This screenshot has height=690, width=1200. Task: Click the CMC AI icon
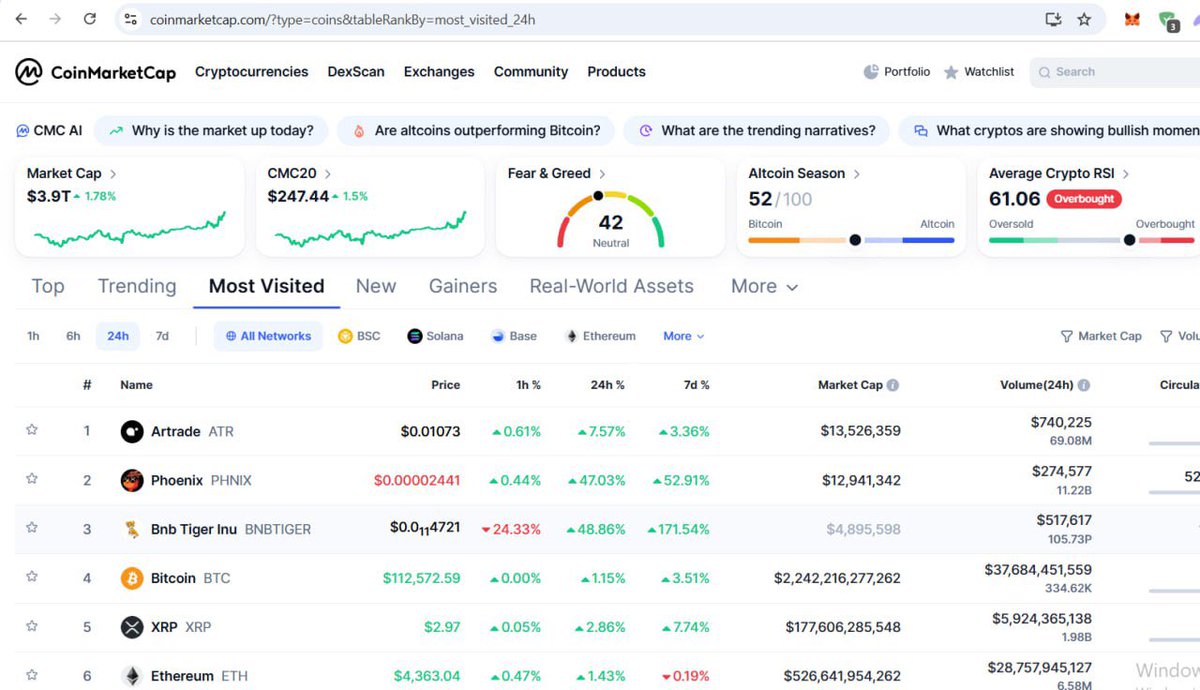(x=22, y=130)
